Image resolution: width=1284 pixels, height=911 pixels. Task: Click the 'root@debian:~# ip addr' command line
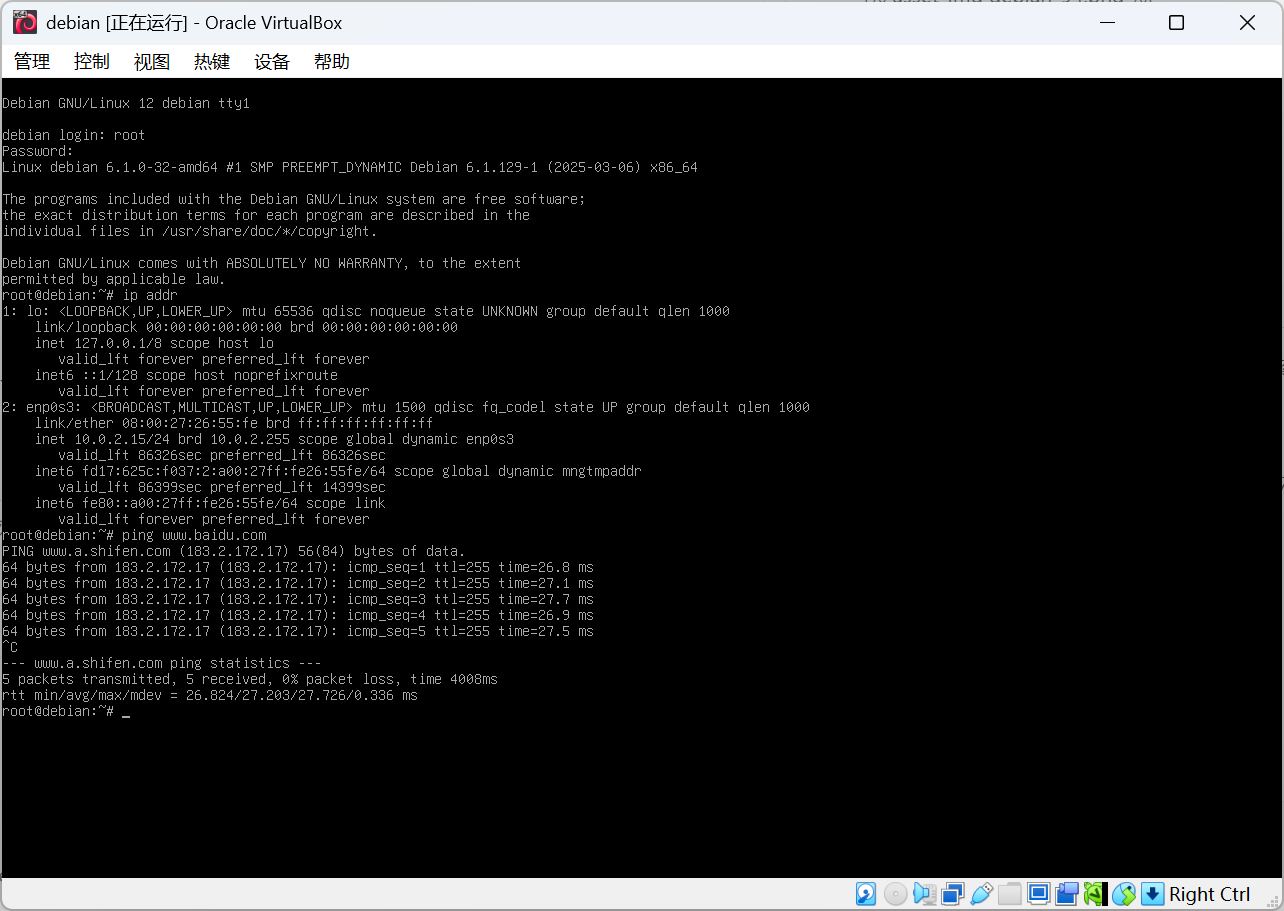(x=90, y=295)
